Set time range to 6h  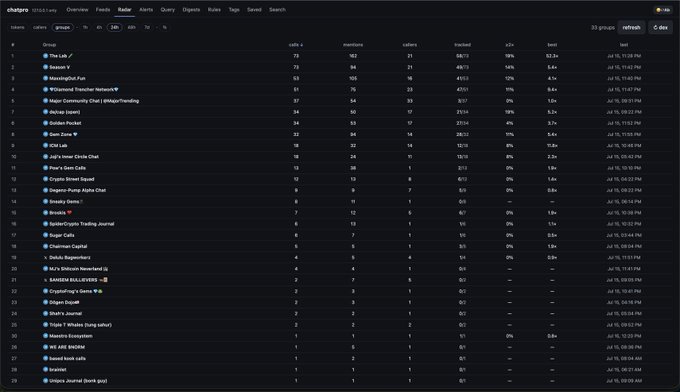click(99, 27)
